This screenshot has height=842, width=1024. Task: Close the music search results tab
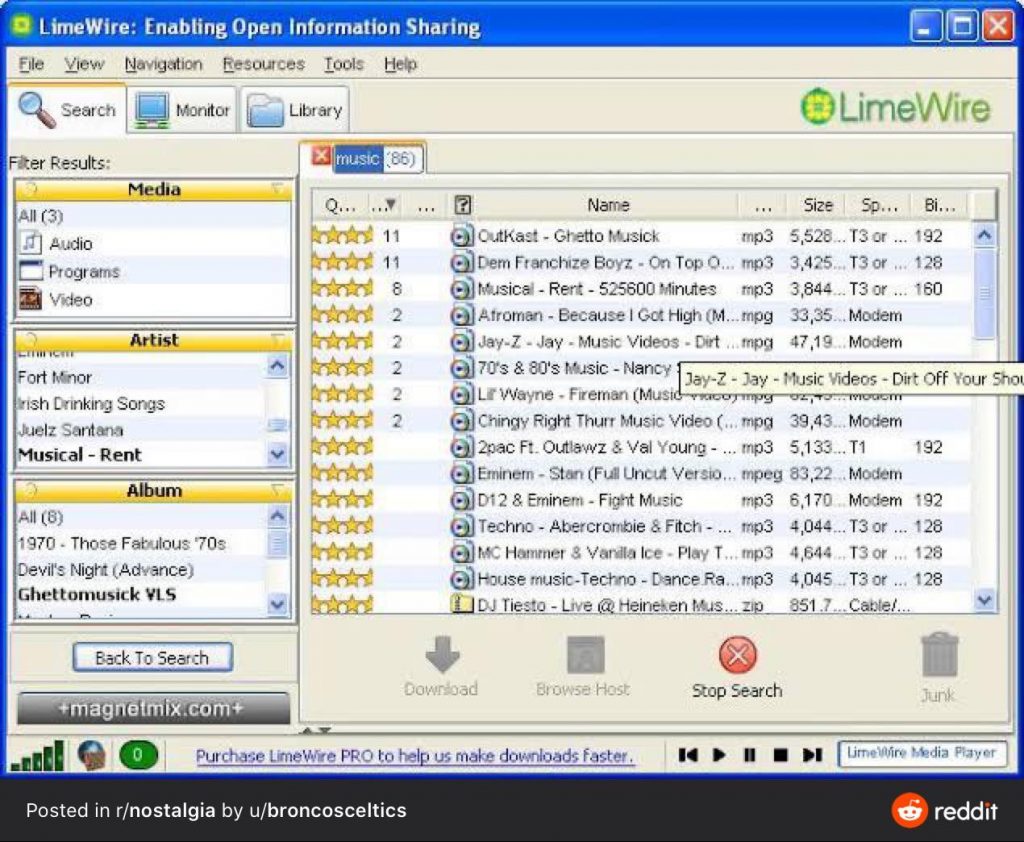click(x=320, y=156)
